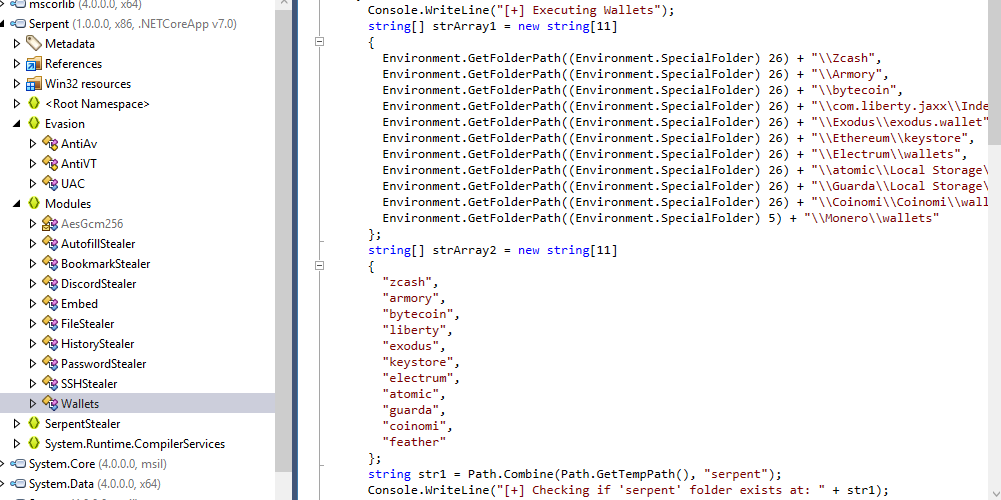Viewport: 1001px width, 500px height.
Task: Click the BookmarkStealer class icon
Action: click(x=50, y=263)
